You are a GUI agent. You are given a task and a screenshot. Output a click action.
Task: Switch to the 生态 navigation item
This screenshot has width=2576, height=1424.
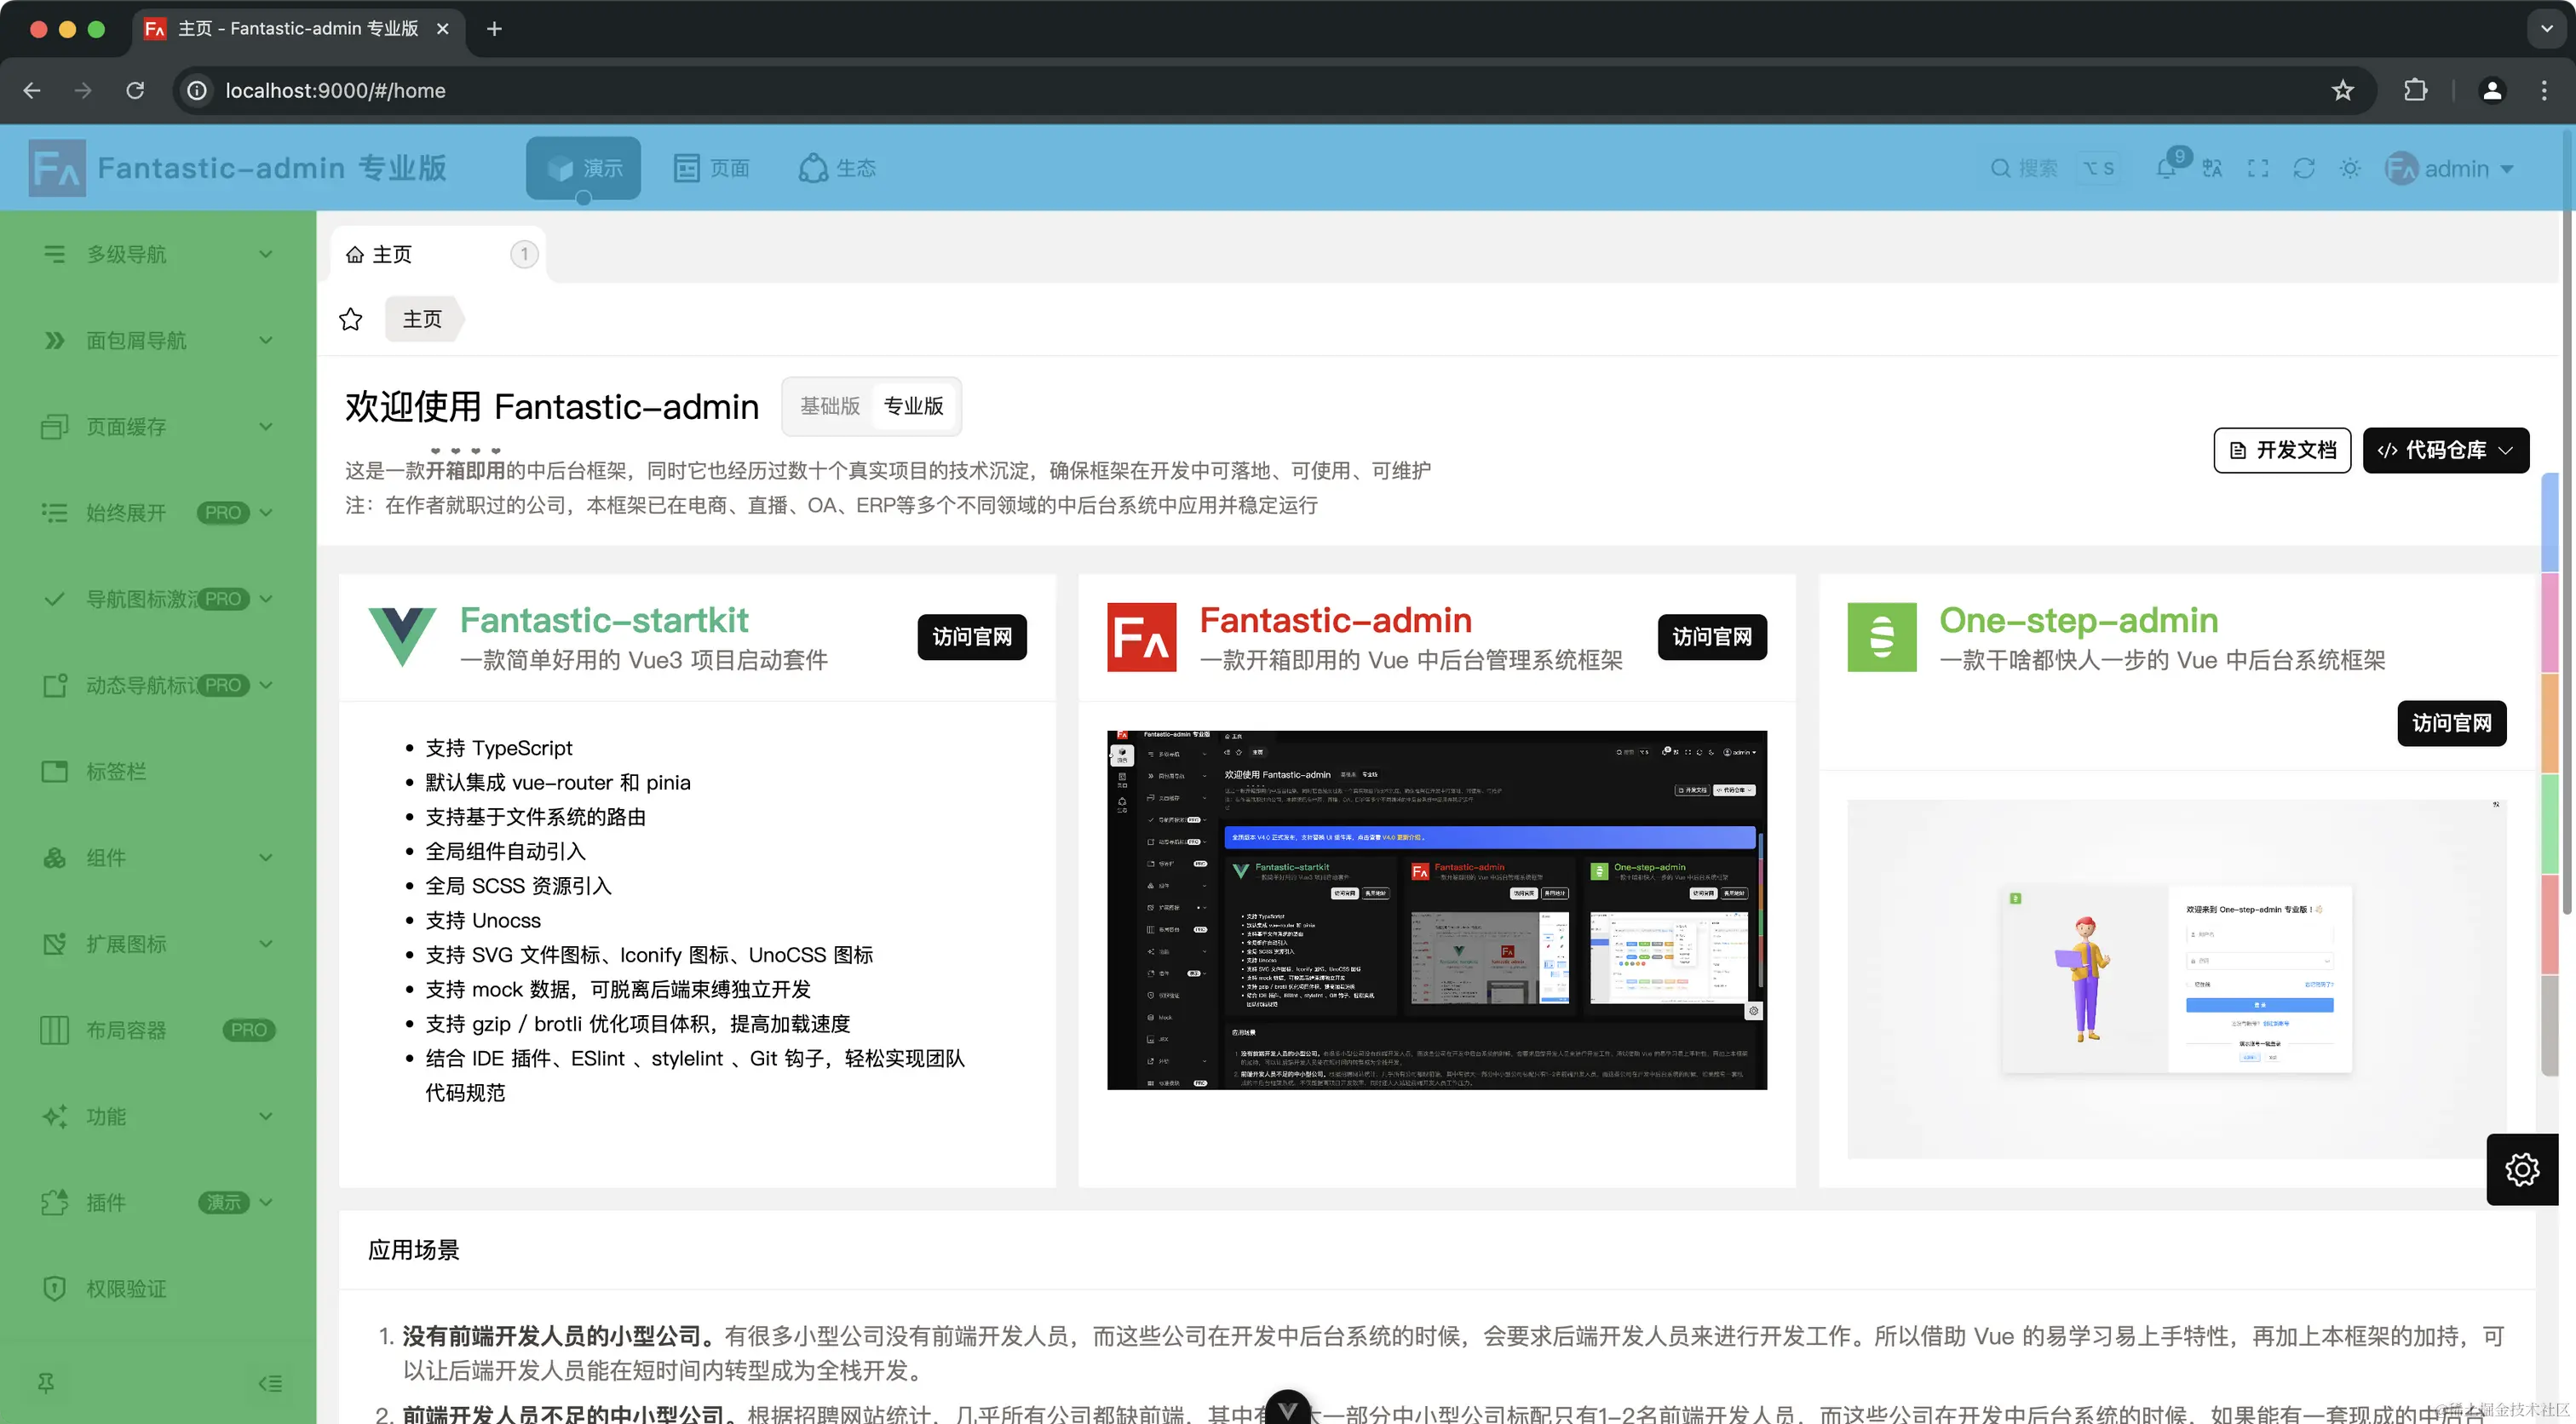pos(838,168)
